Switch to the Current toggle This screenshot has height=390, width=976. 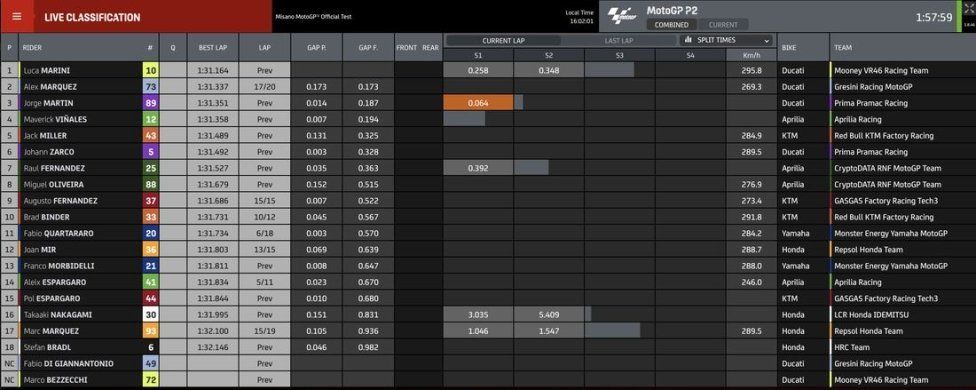pyautogui.click(x=723, y=25)
